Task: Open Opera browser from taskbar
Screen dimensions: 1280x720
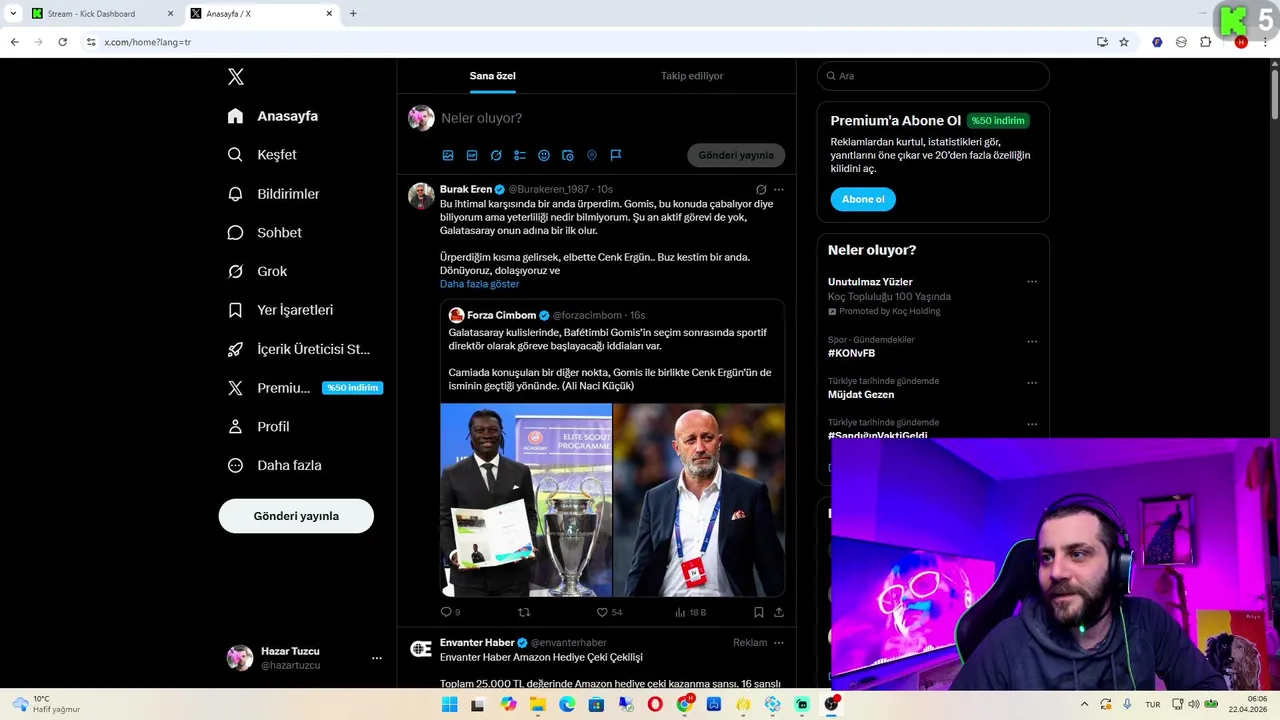Action: [x=655, y=704]
